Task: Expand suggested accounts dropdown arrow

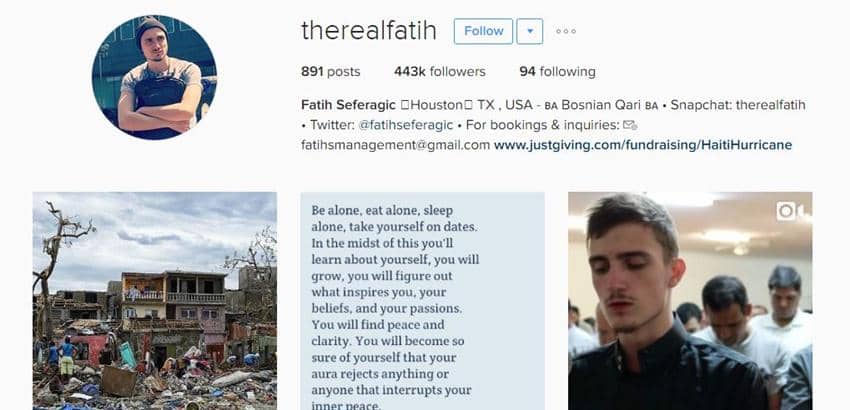Action: point(530,31)
